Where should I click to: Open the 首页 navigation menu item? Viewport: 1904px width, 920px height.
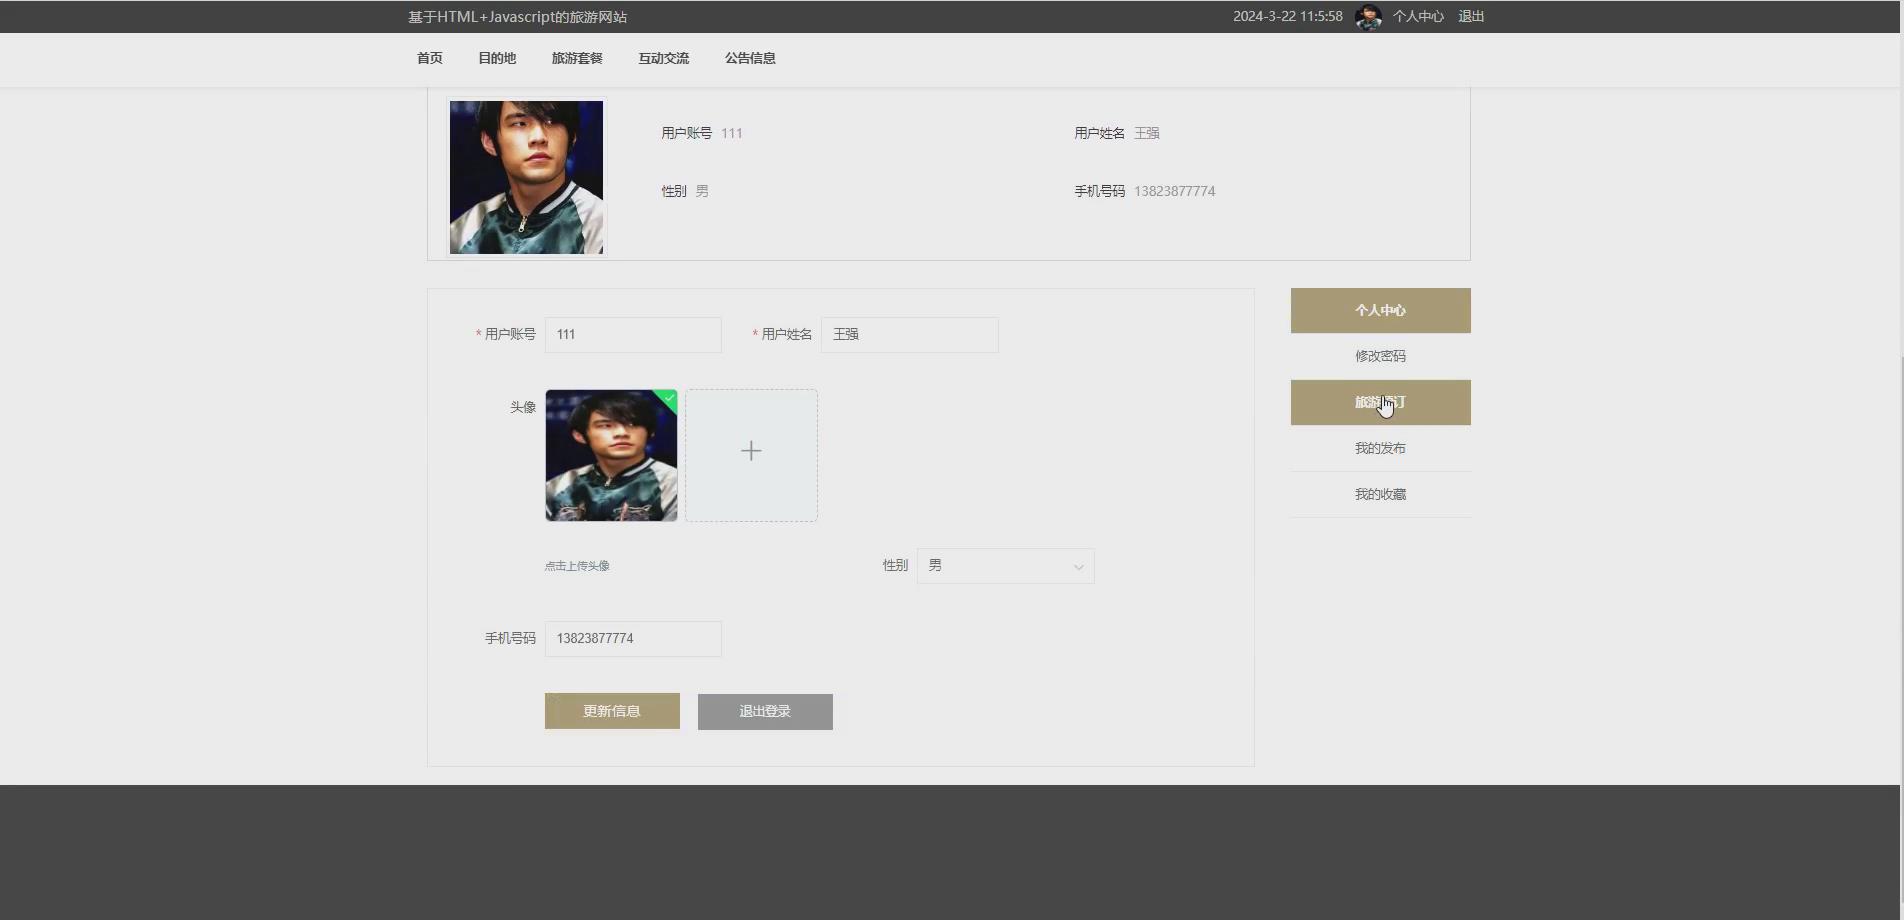point(429,58)
